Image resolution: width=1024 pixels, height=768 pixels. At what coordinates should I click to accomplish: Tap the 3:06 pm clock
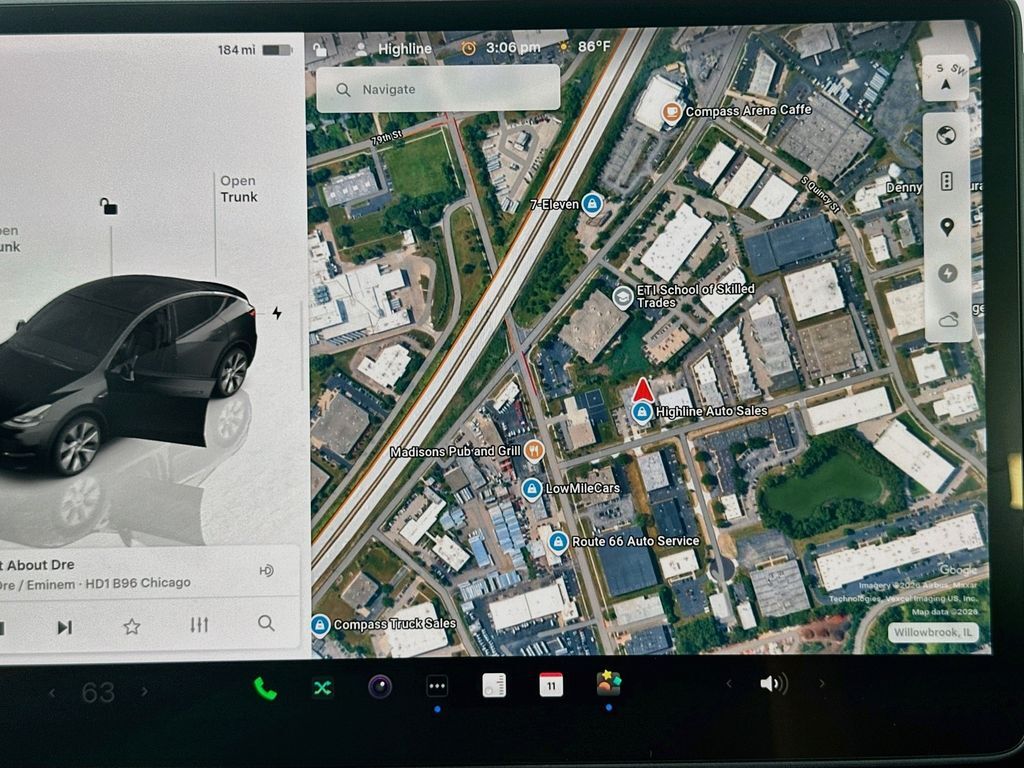coord(513,48)
